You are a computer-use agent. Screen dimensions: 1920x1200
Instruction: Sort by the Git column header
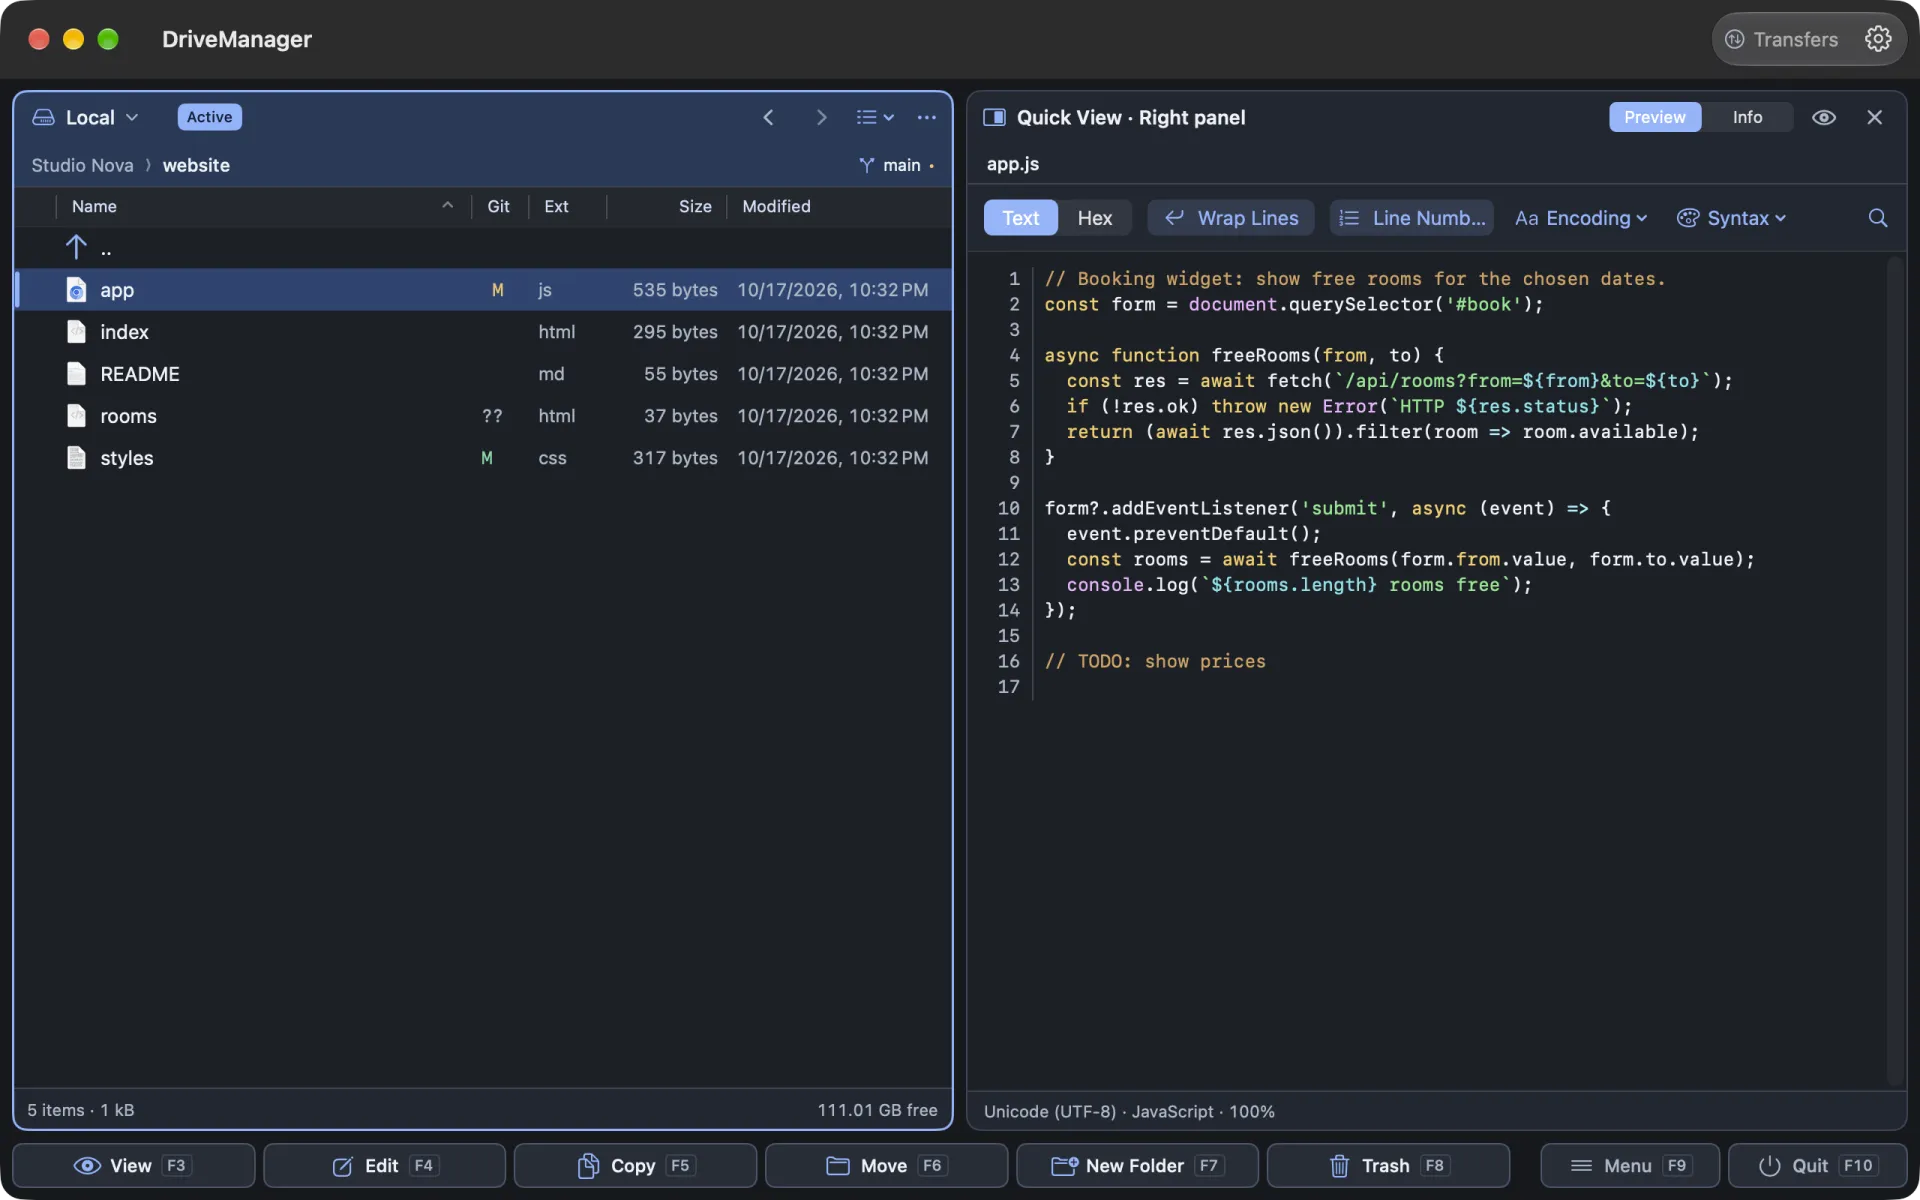tap(498, 206)
